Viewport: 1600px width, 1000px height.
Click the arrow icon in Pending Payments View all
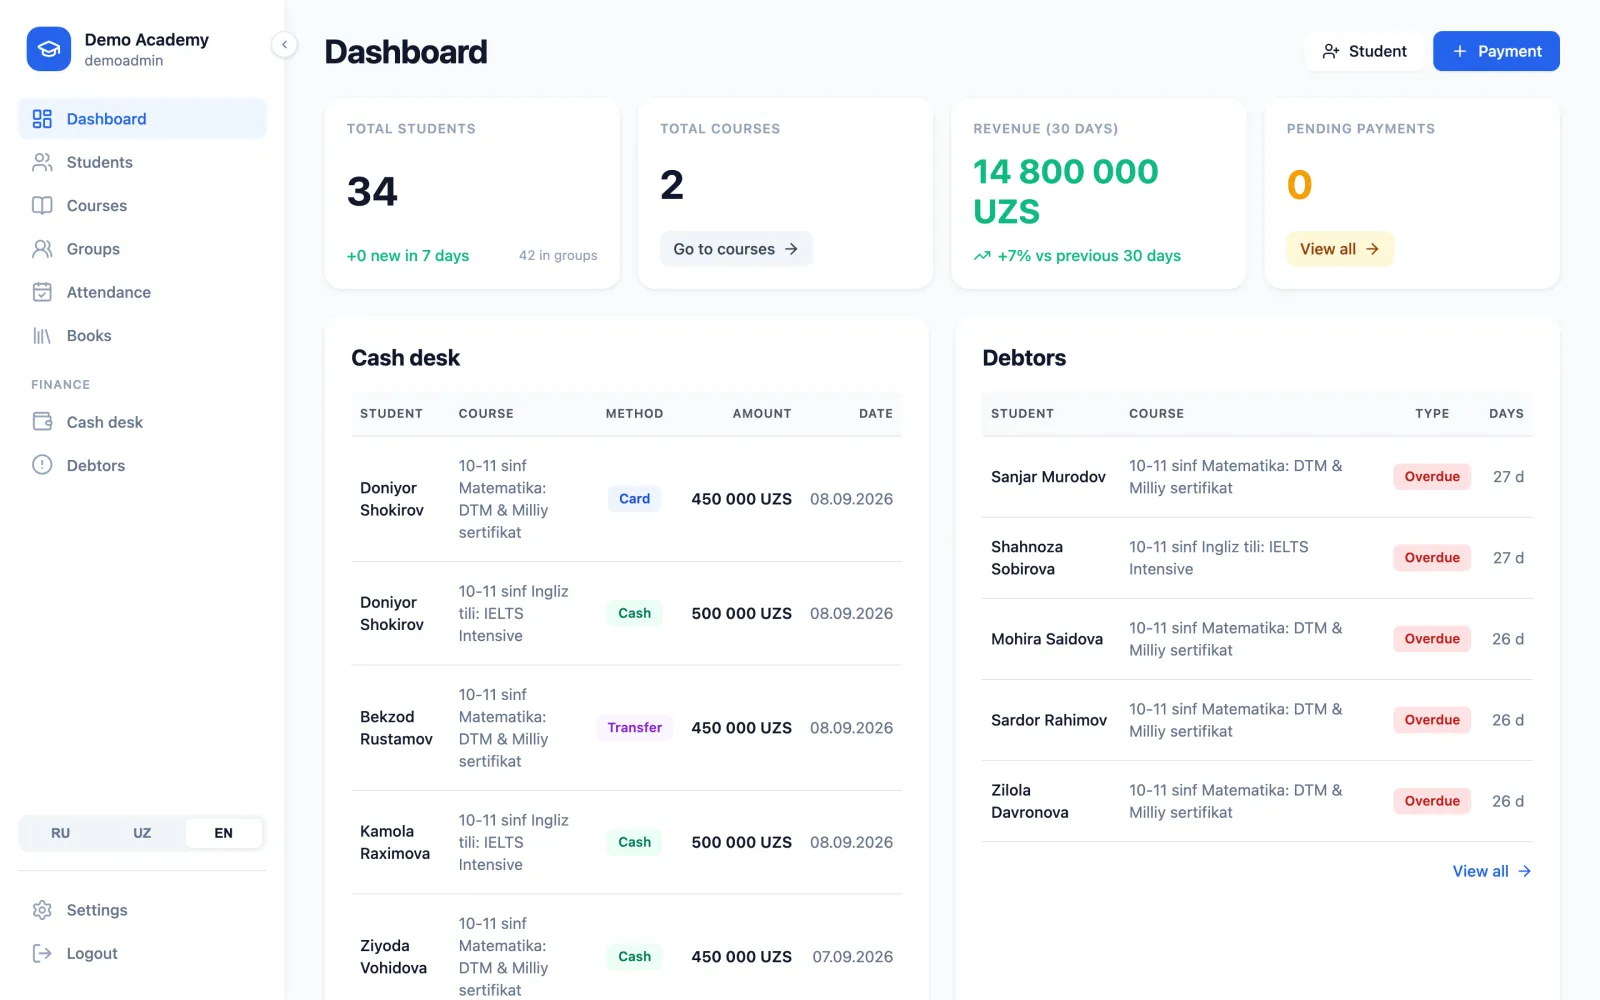pyautogui.click(x=1372, y=249)
